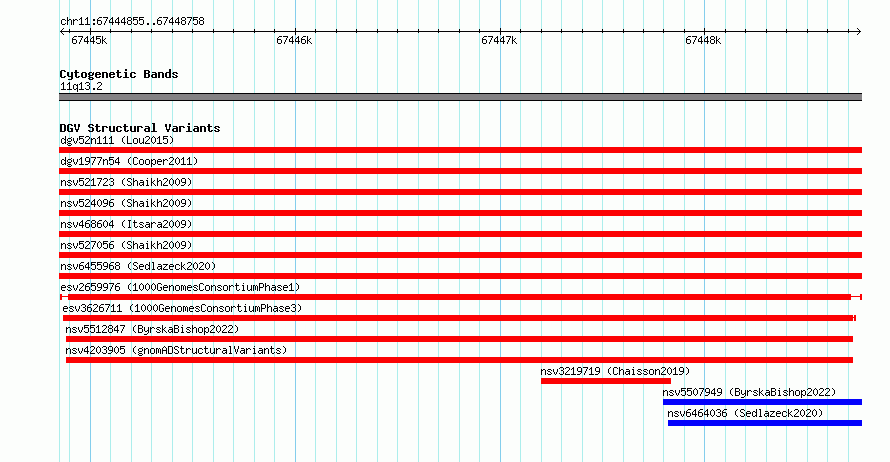Open the nsv524096 (Shaikh2009) entry

click(x=126, y=203)
